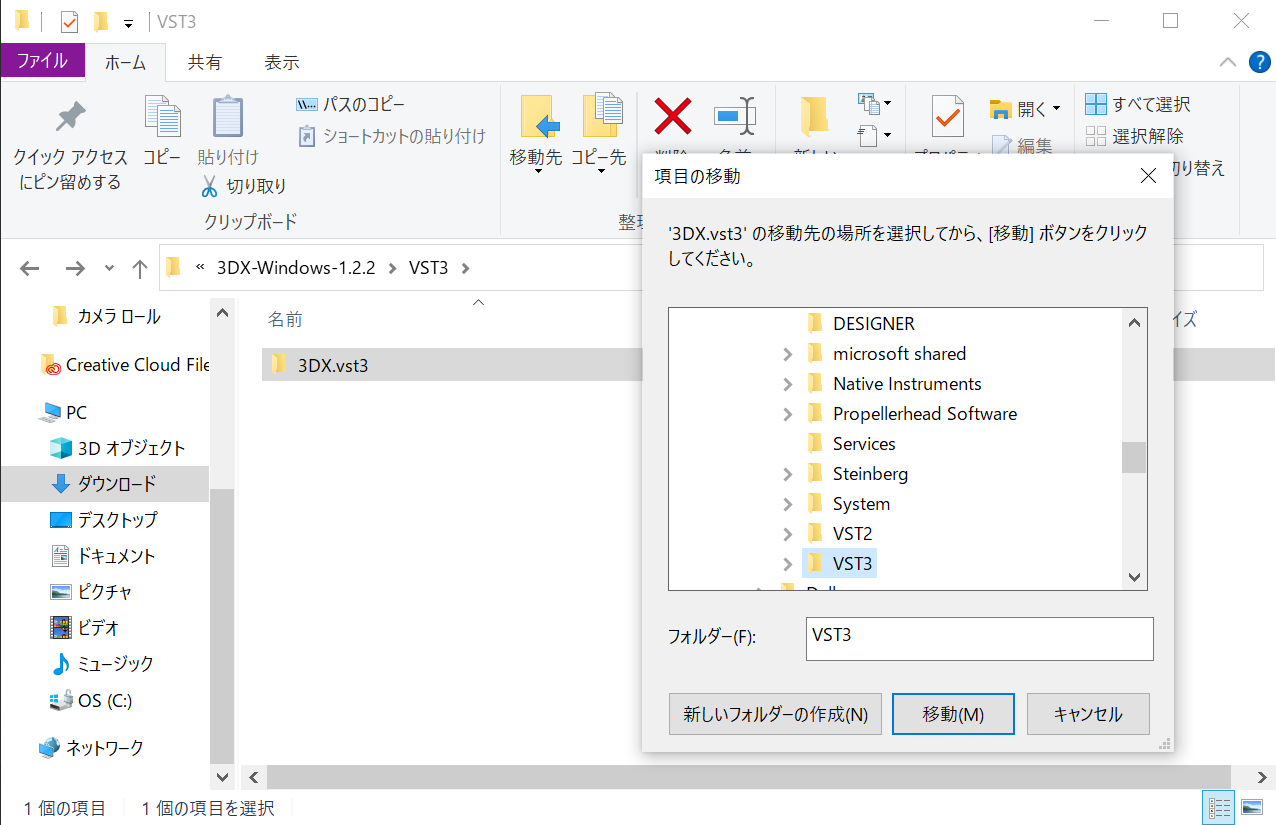Open 3D オブジェクト folder
The width and height of the screenshot is (1276, 825).
pos(117,448)
